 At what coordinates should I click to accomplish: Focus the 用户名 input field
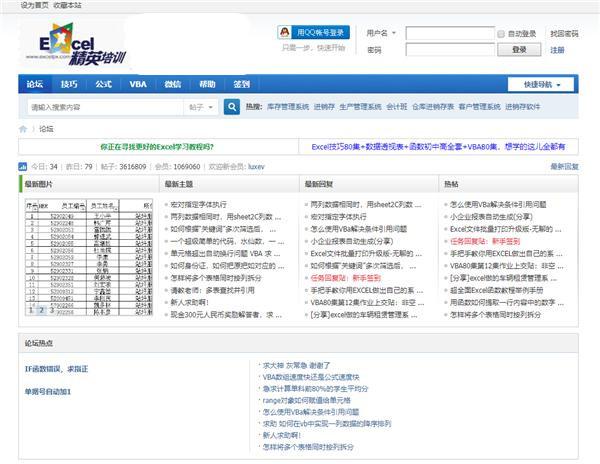click(450, 33)
